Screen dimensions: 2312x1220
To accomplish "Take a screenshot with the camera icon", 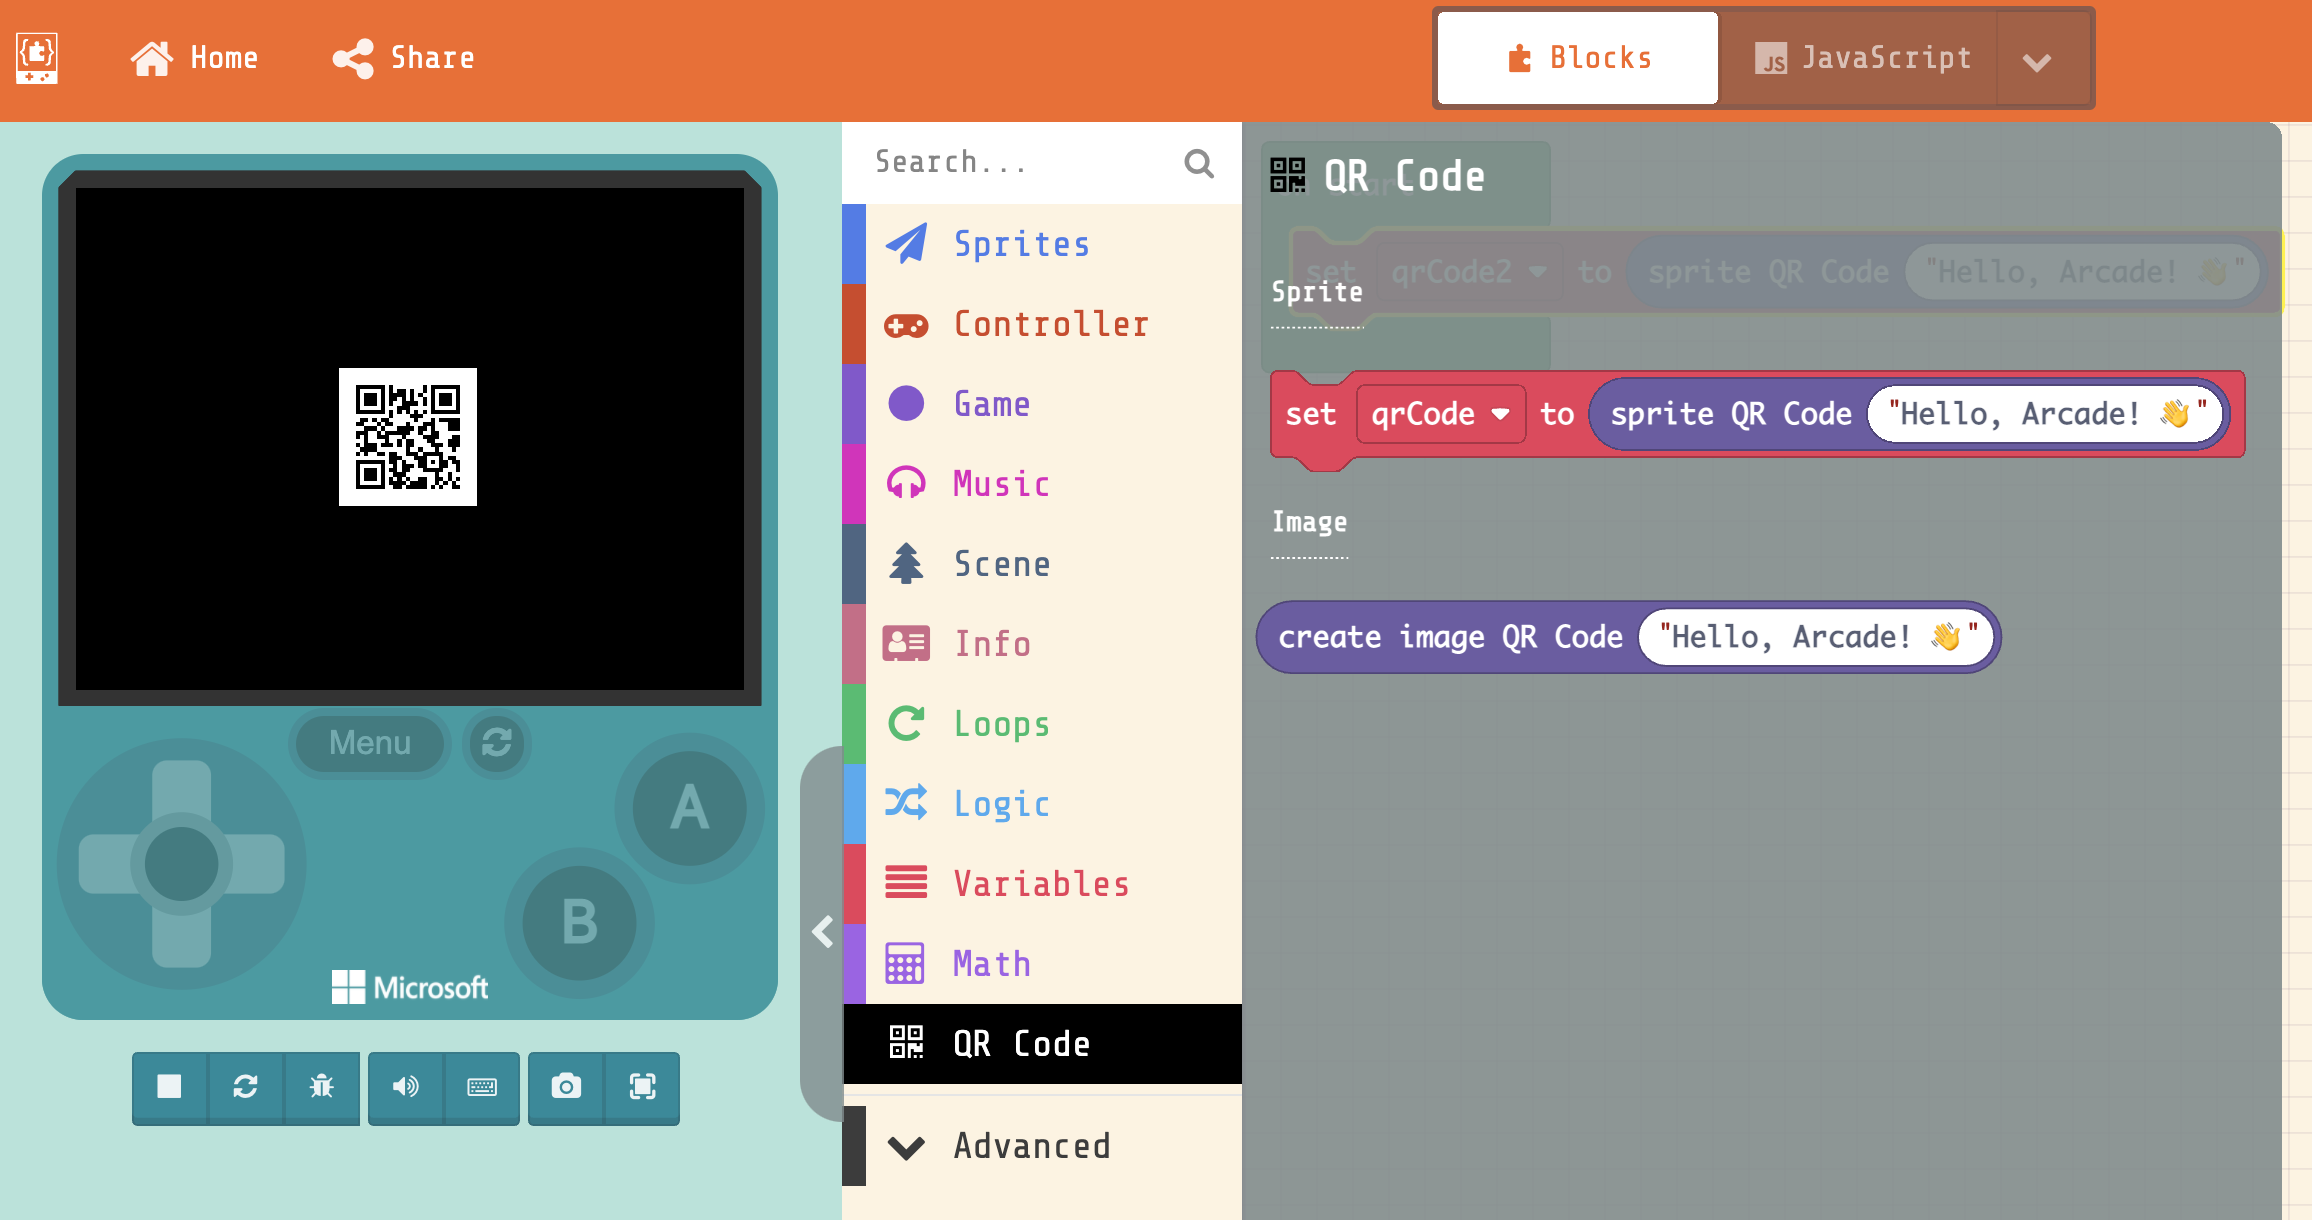I will point(566,1087).
